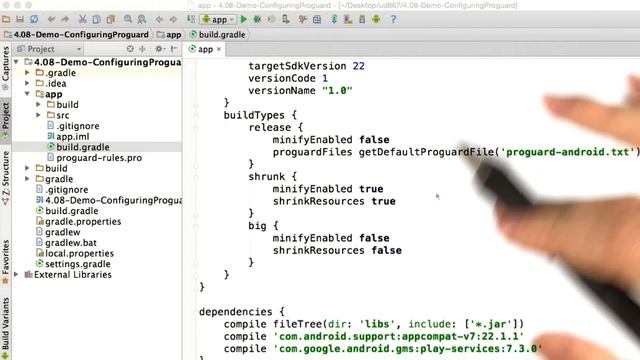The height and width of the screenshot is (360, 640).
Task: Expand the top-level gradle folder
Action: point(27,179)
